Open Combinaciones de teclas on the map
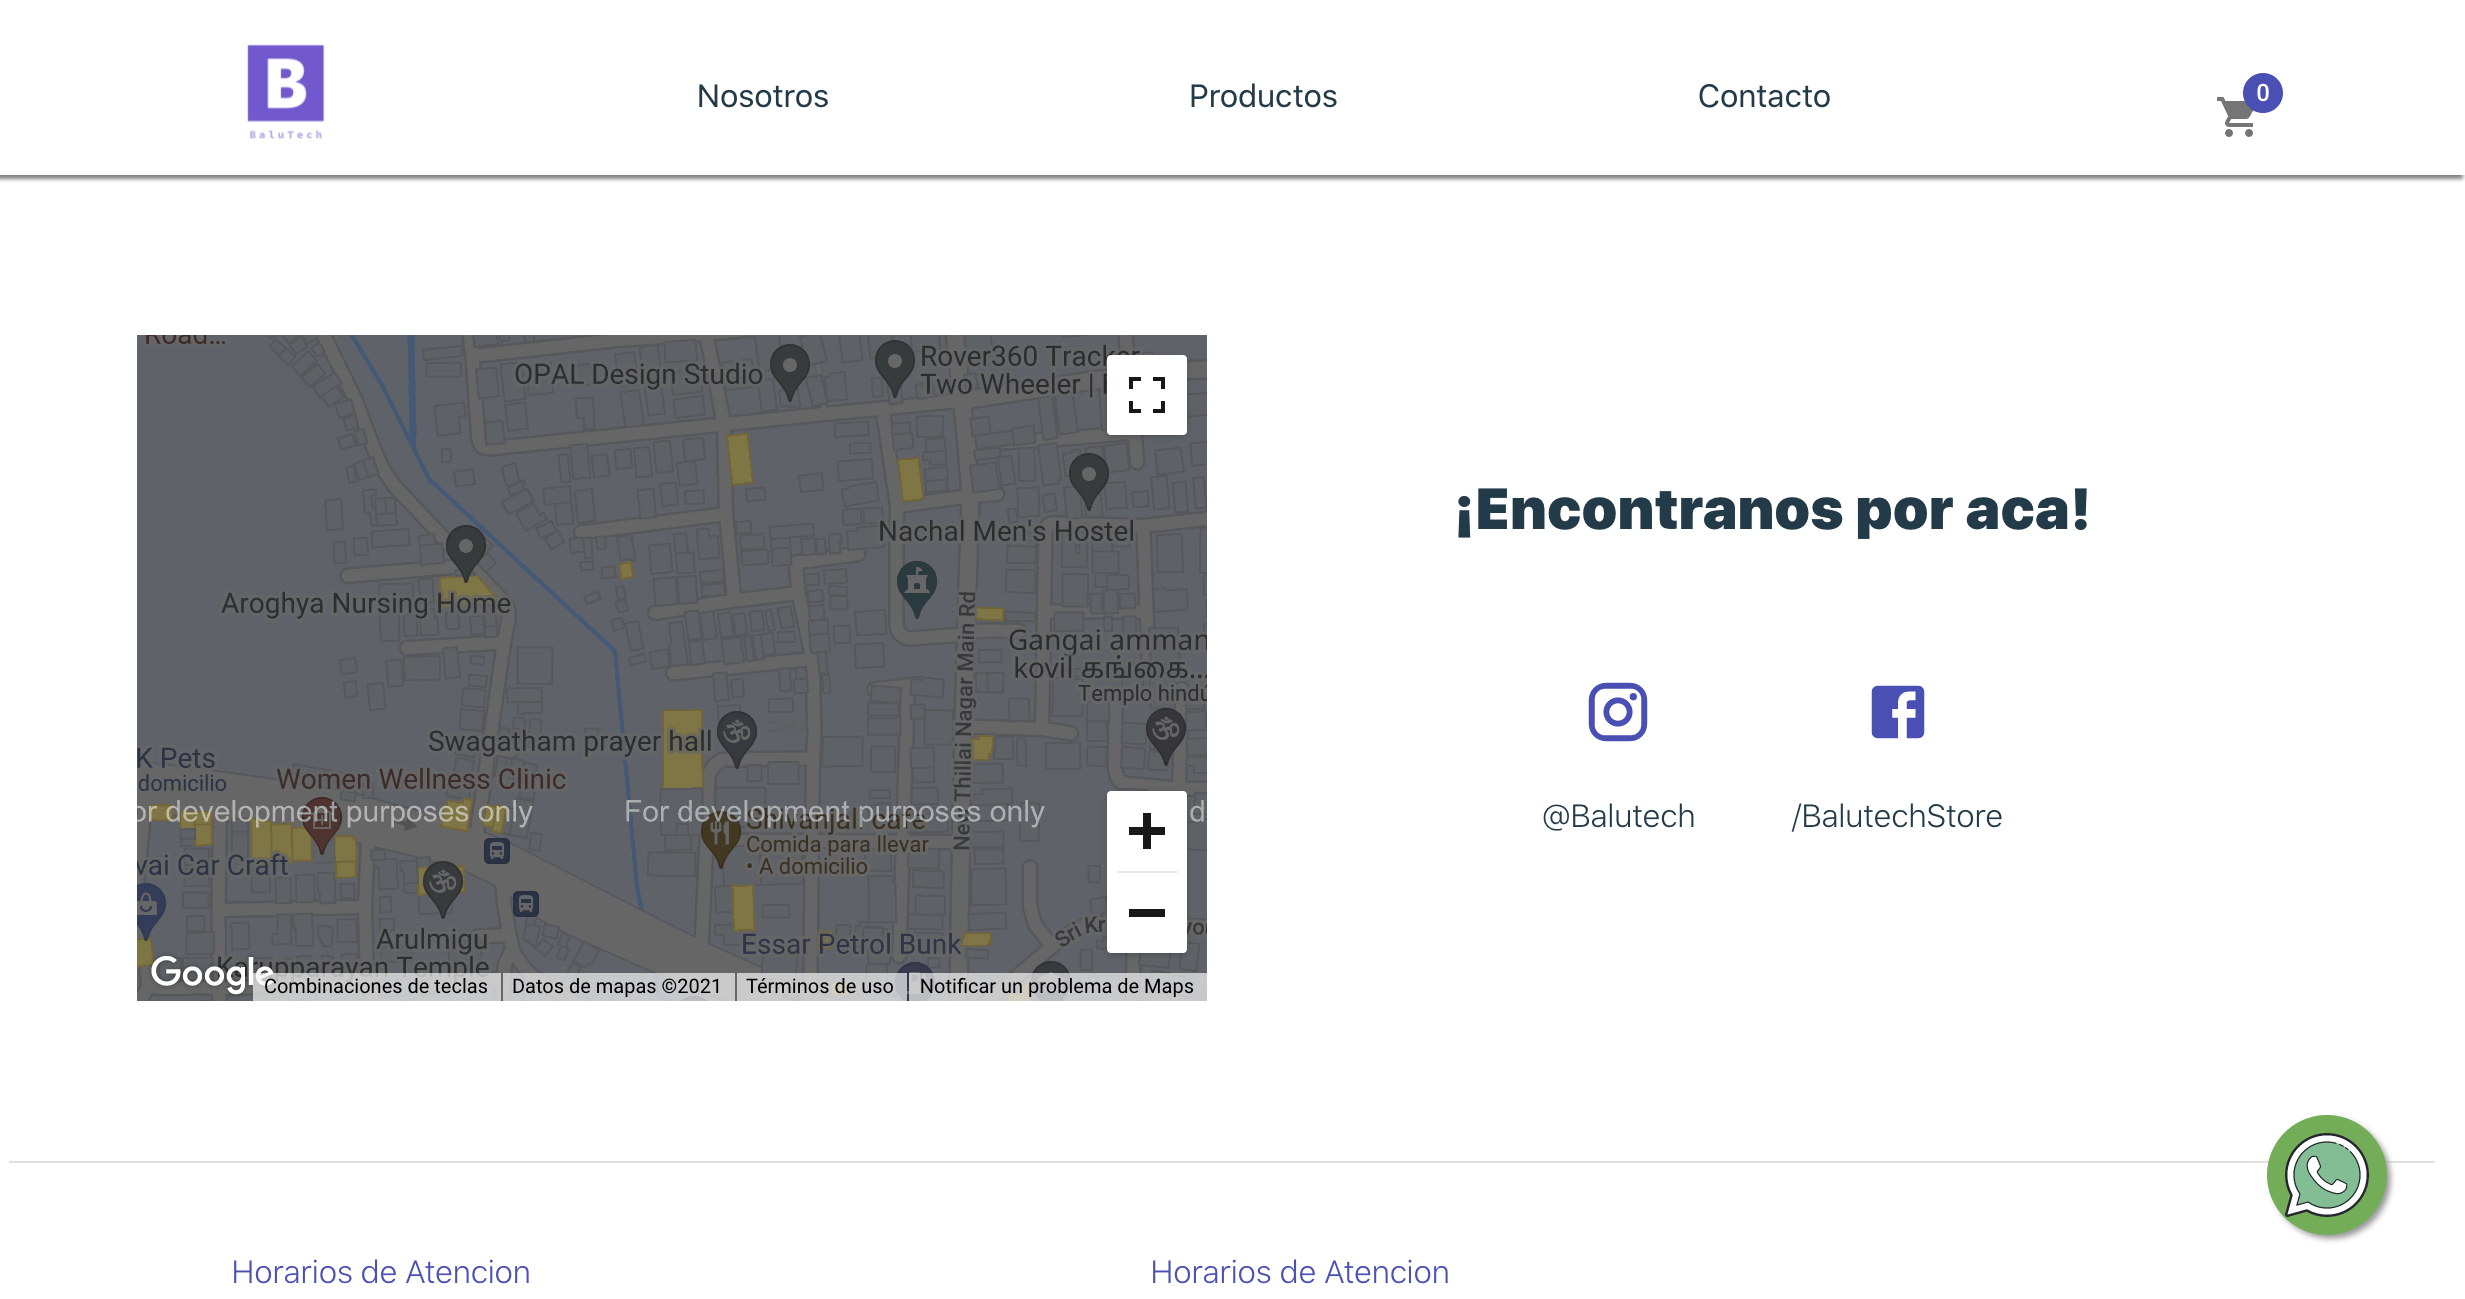The image size is (2465, 1299). [378, 986]
